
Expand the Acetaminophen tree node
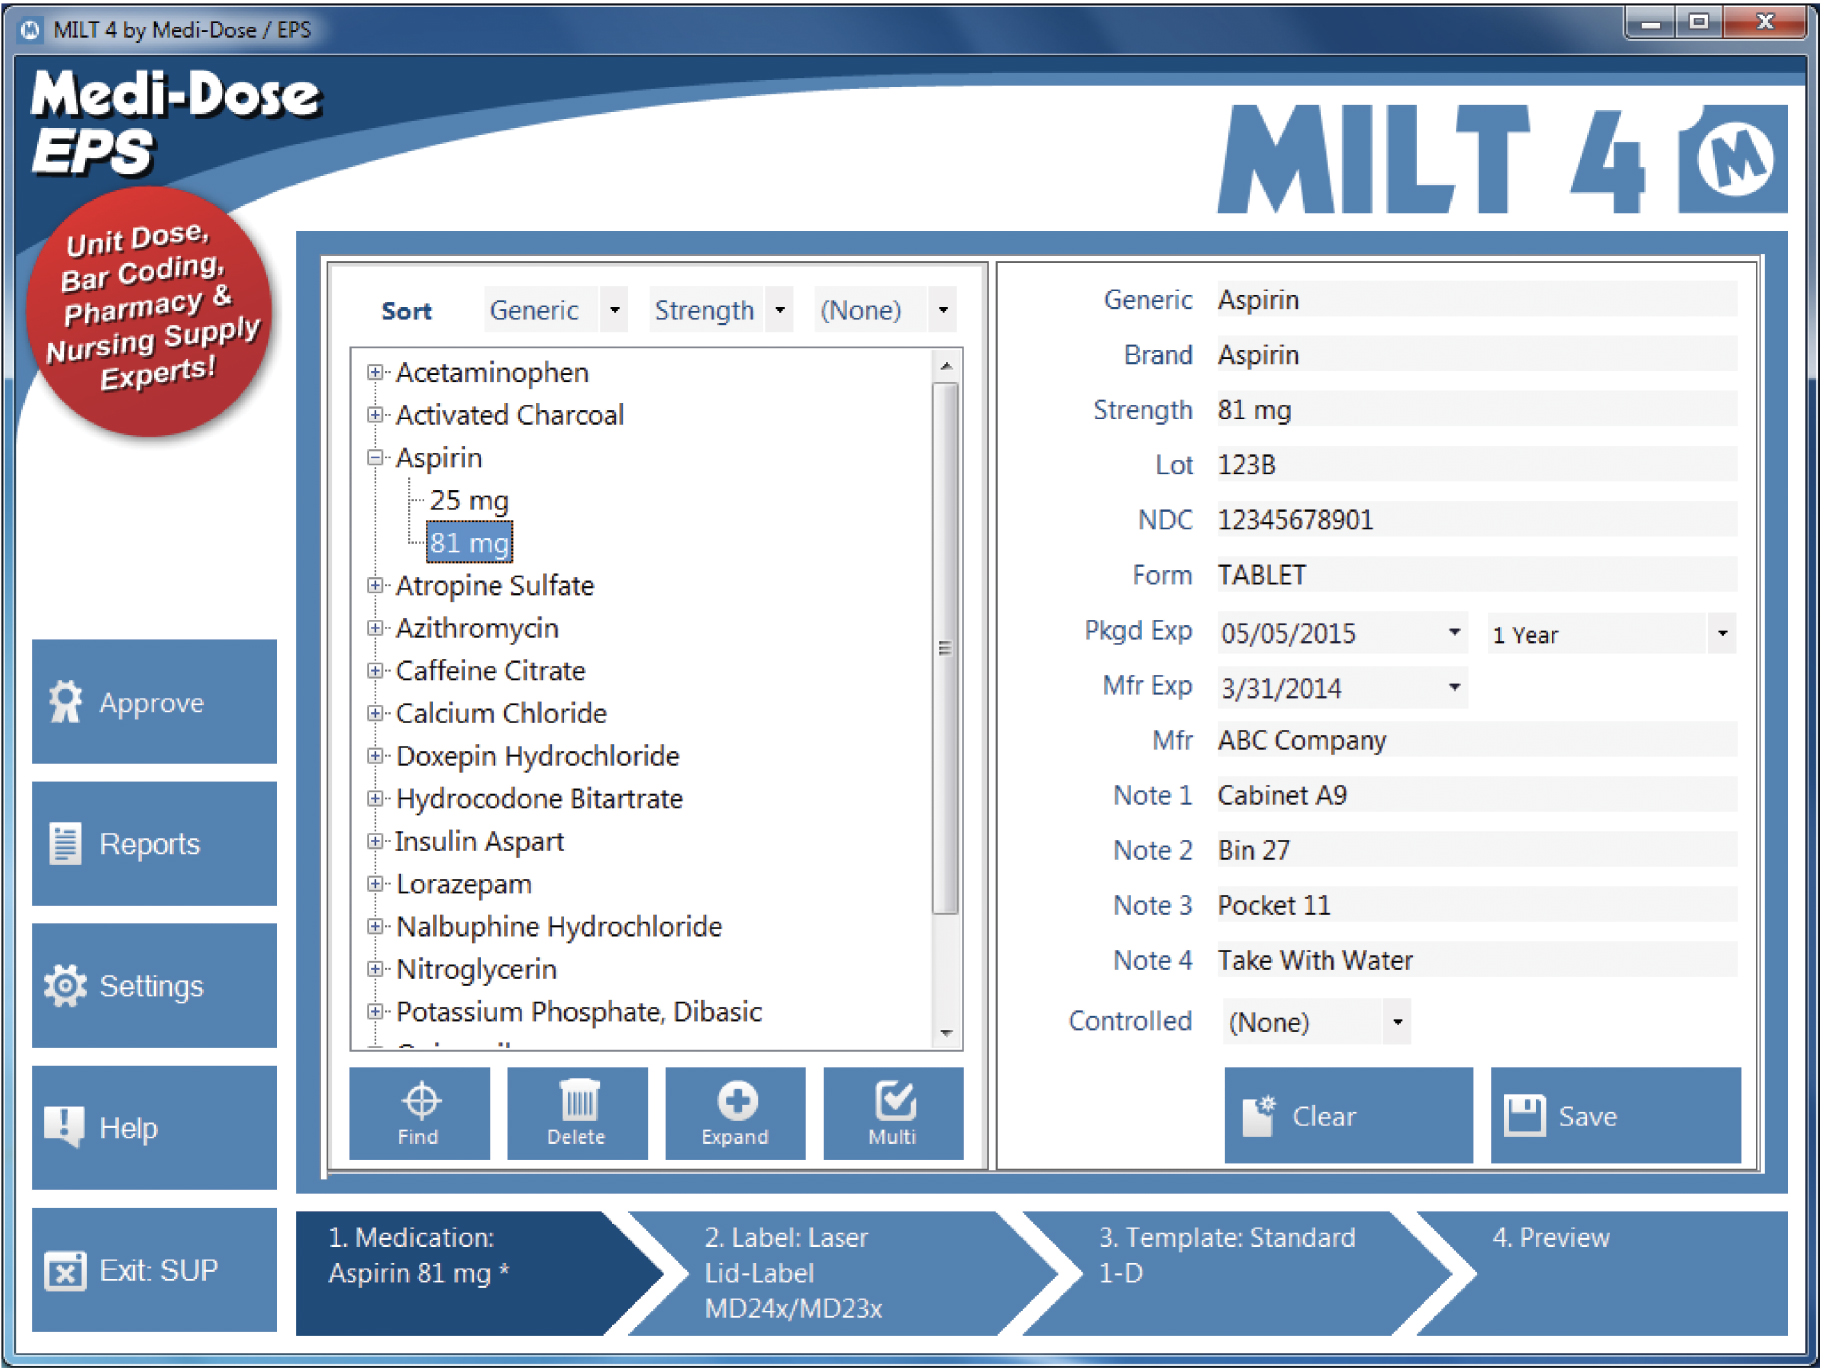376,373
